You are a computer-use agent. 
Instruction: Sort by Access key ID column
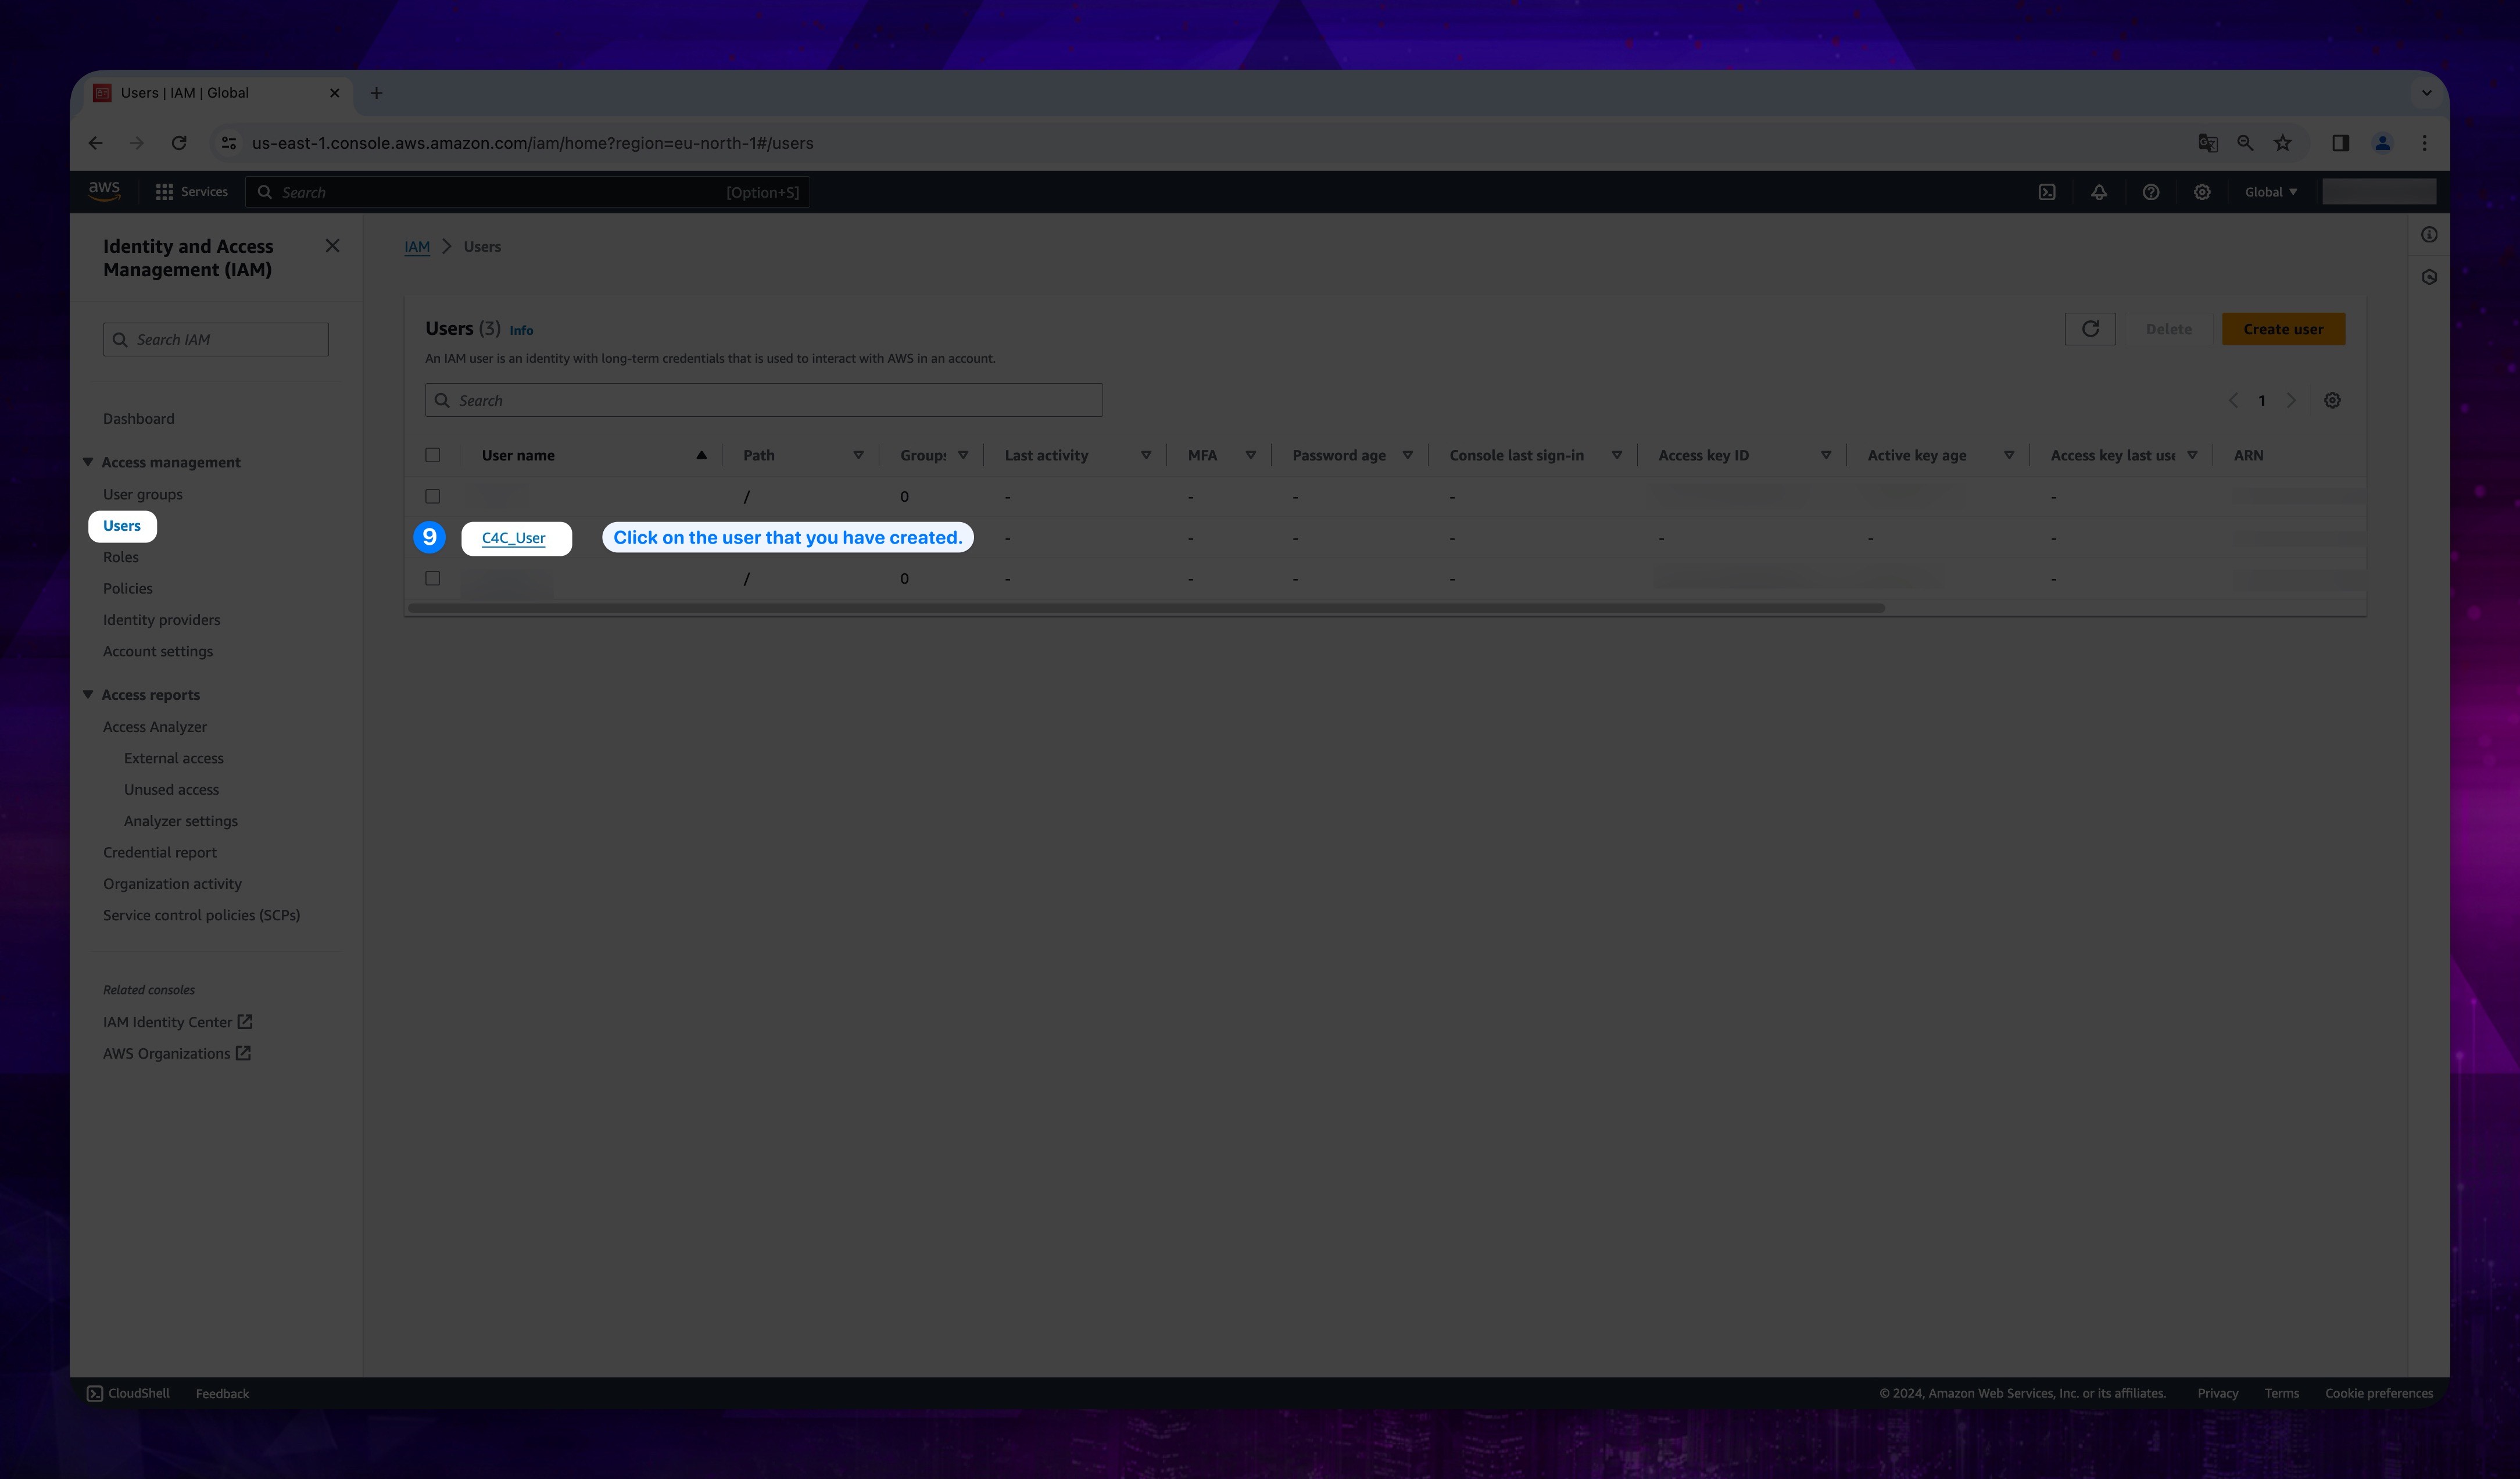tap(1825, 455)
